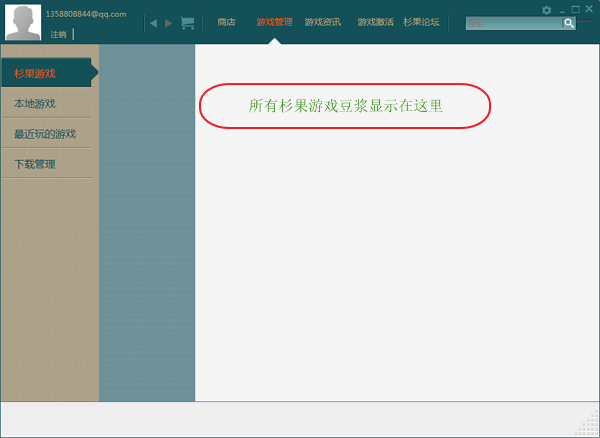Select 最近玩的游戏 in the sidebar
Screen dimensions: 600x438
pos(47,134)
